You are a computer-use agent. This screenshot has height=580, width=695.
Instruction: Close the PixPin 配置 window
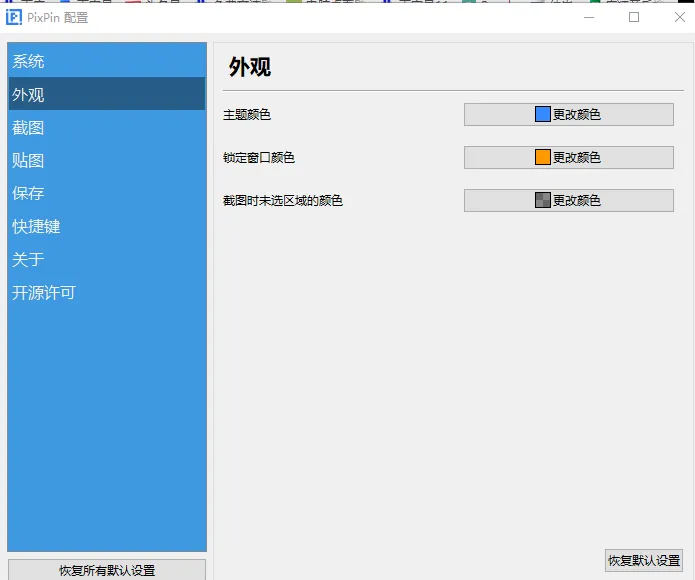coord(679,17)
